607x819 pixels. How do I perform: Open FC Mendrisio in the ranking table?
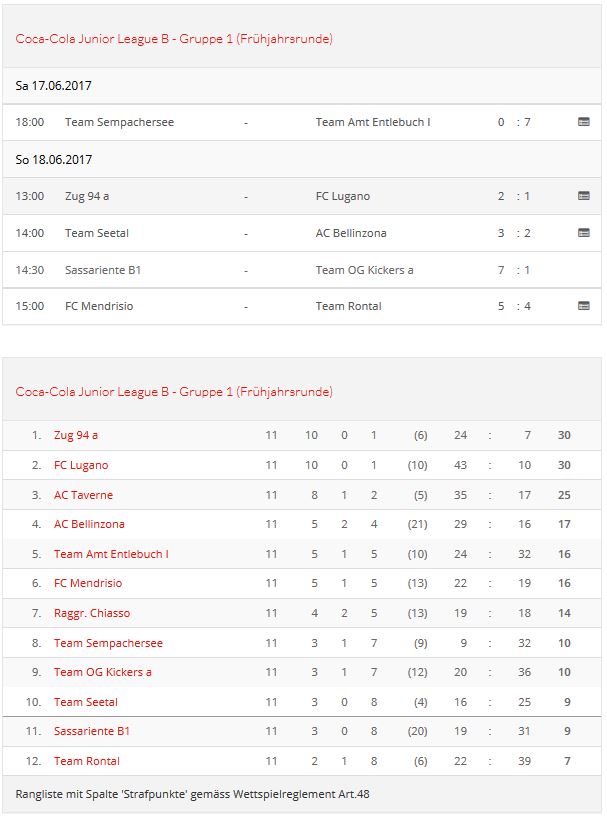(87, 583)
